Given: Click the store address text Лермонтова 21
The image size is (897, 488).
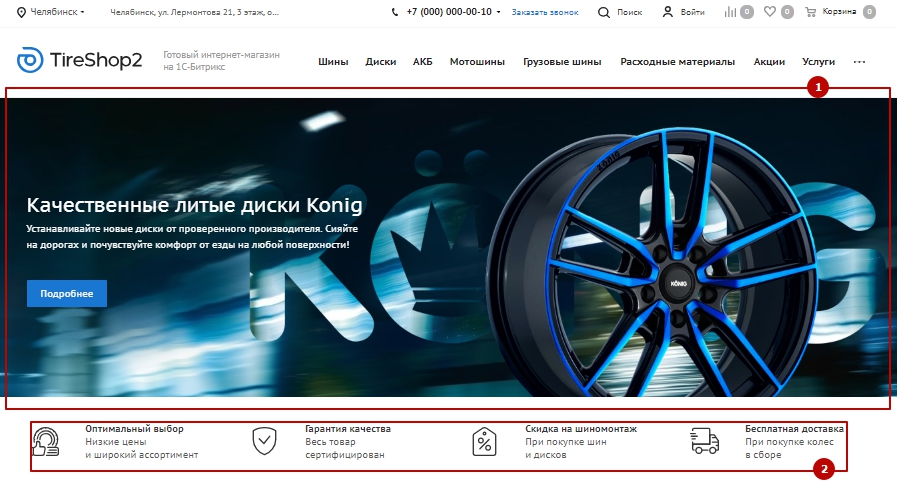Looking at the screenshot, I should point(195,12).
